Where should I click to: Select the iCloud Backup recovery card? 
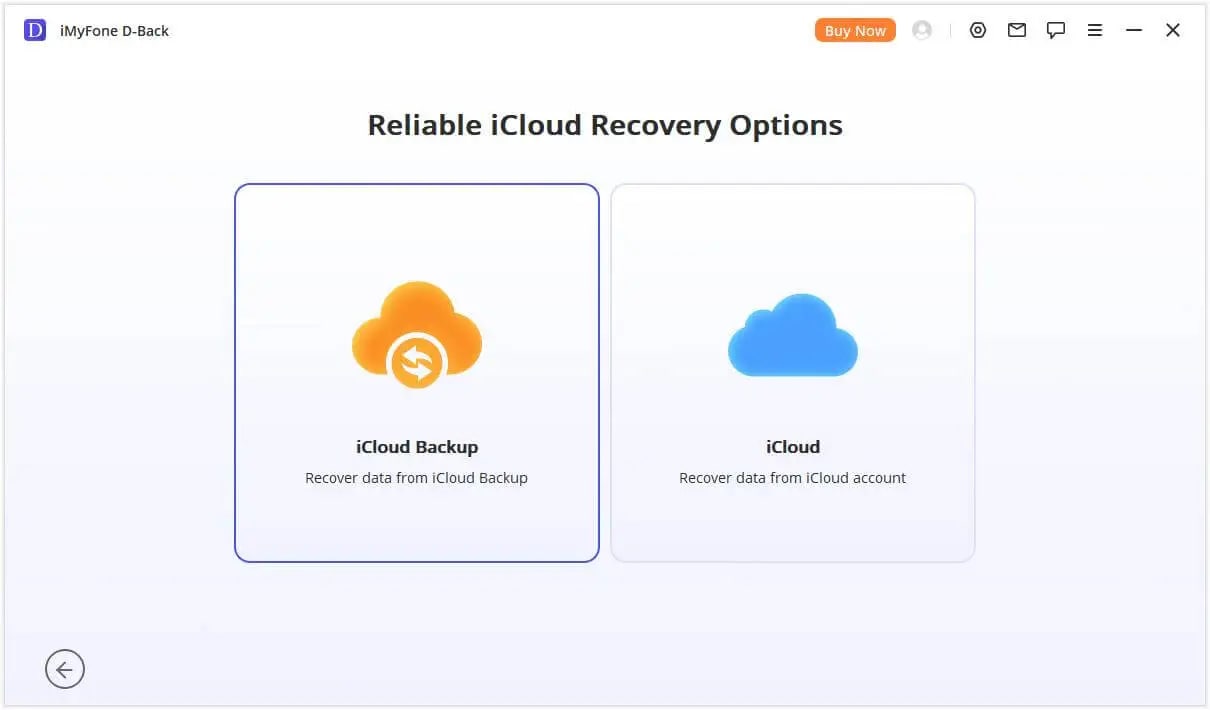point(417,372)
